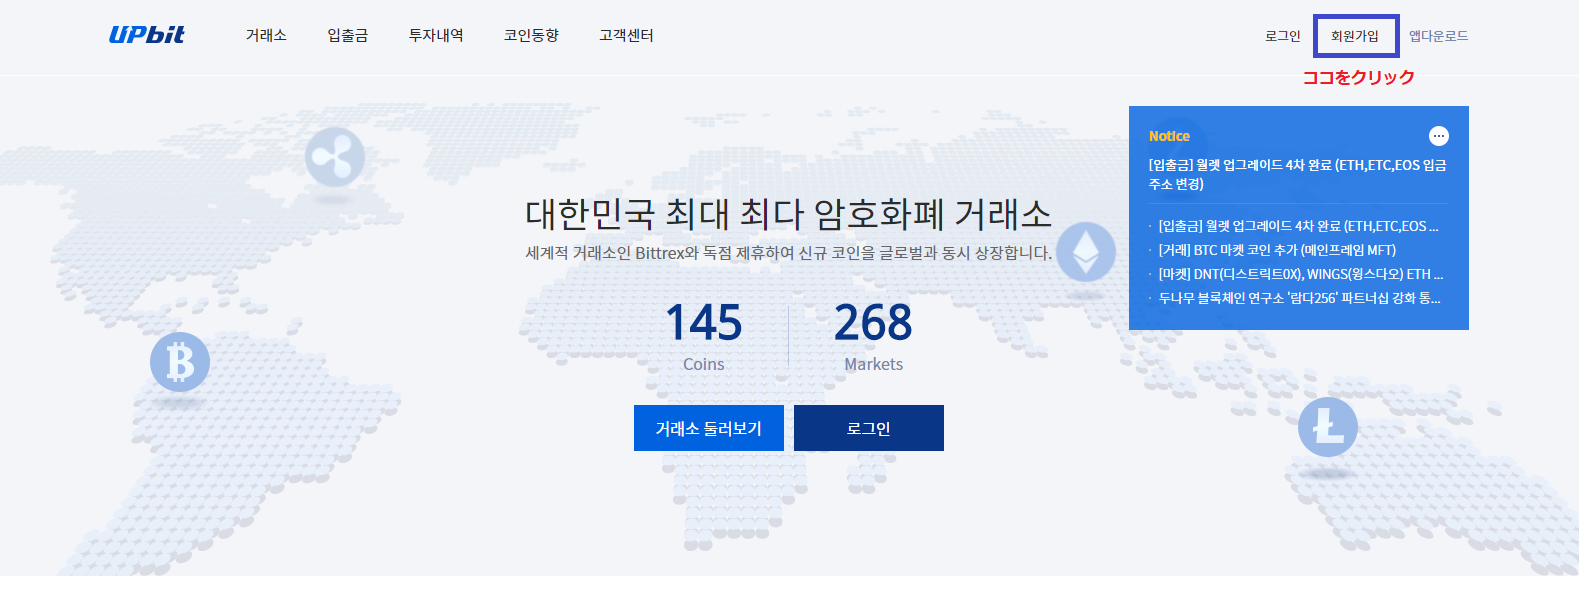
Task: Click the UPbit logo
Action: (147, 35)
